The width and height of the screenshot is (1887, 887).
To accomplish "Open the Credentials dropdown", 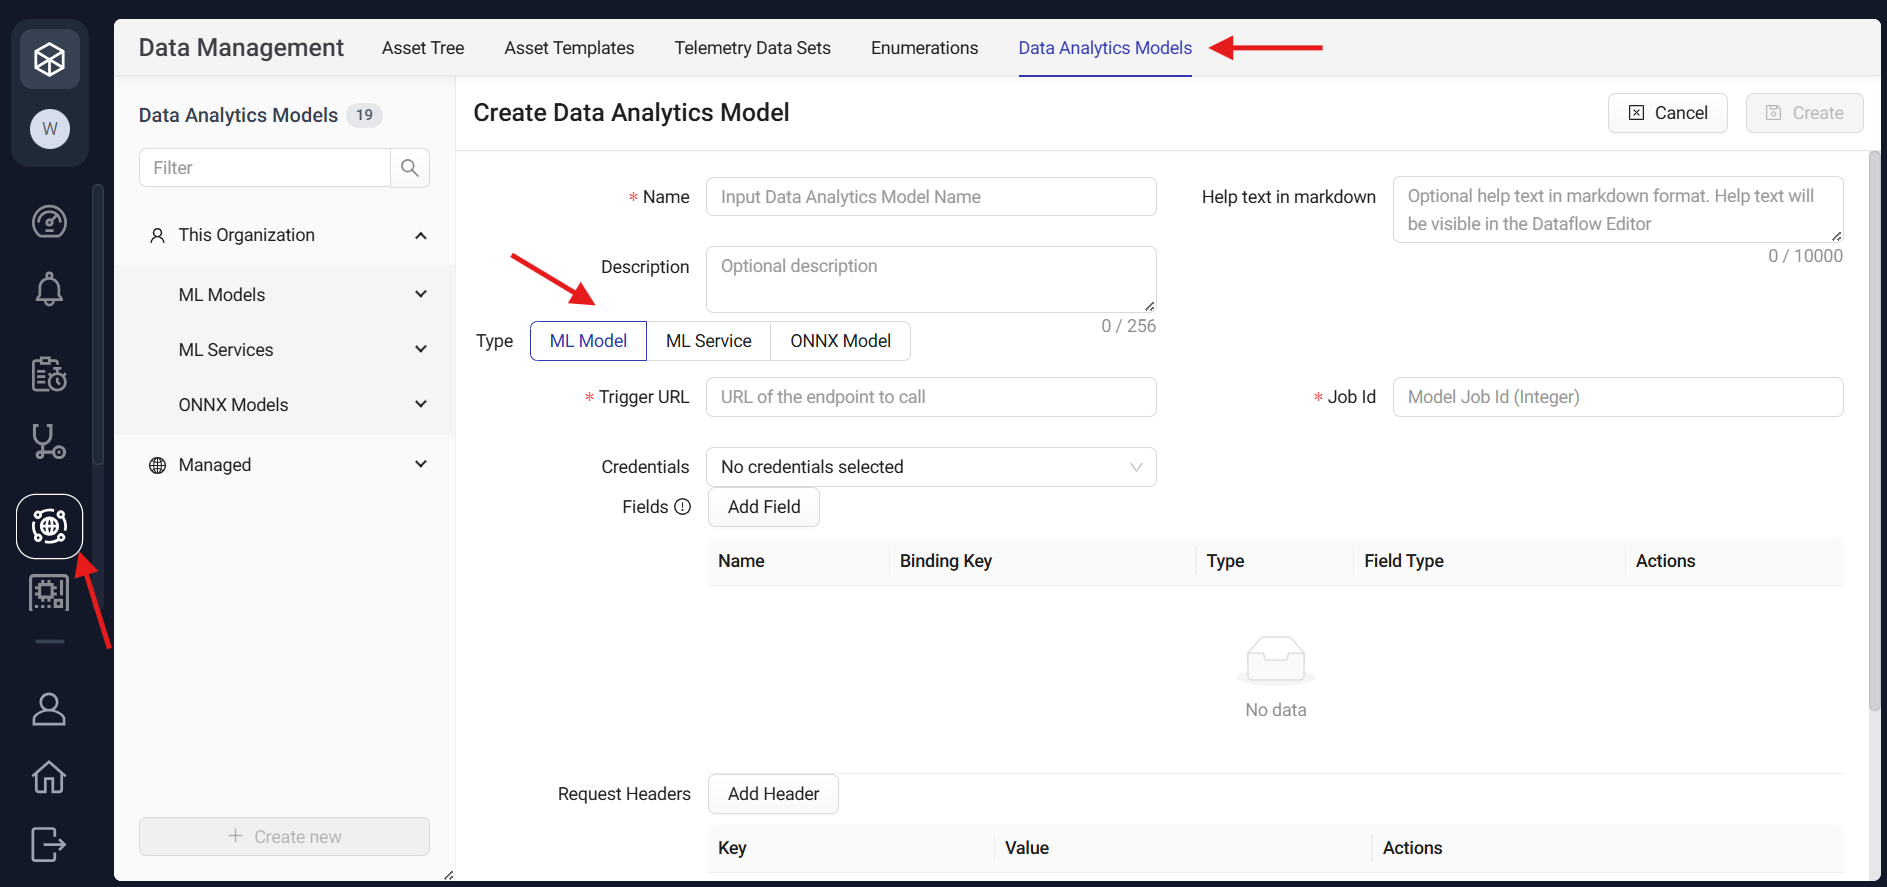I will click(x=930, y=467).
